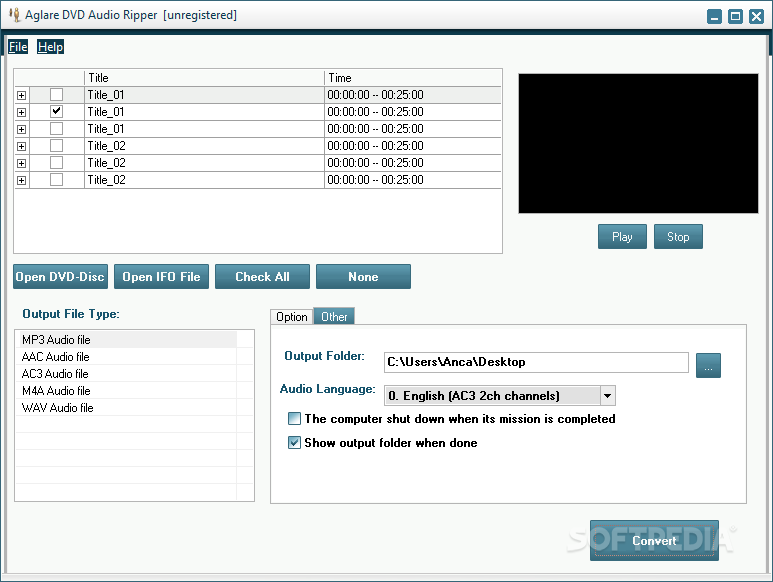773x582 pixels.
Task: Enable computer shut down when mission completed
Action: [x=294, y=419]
